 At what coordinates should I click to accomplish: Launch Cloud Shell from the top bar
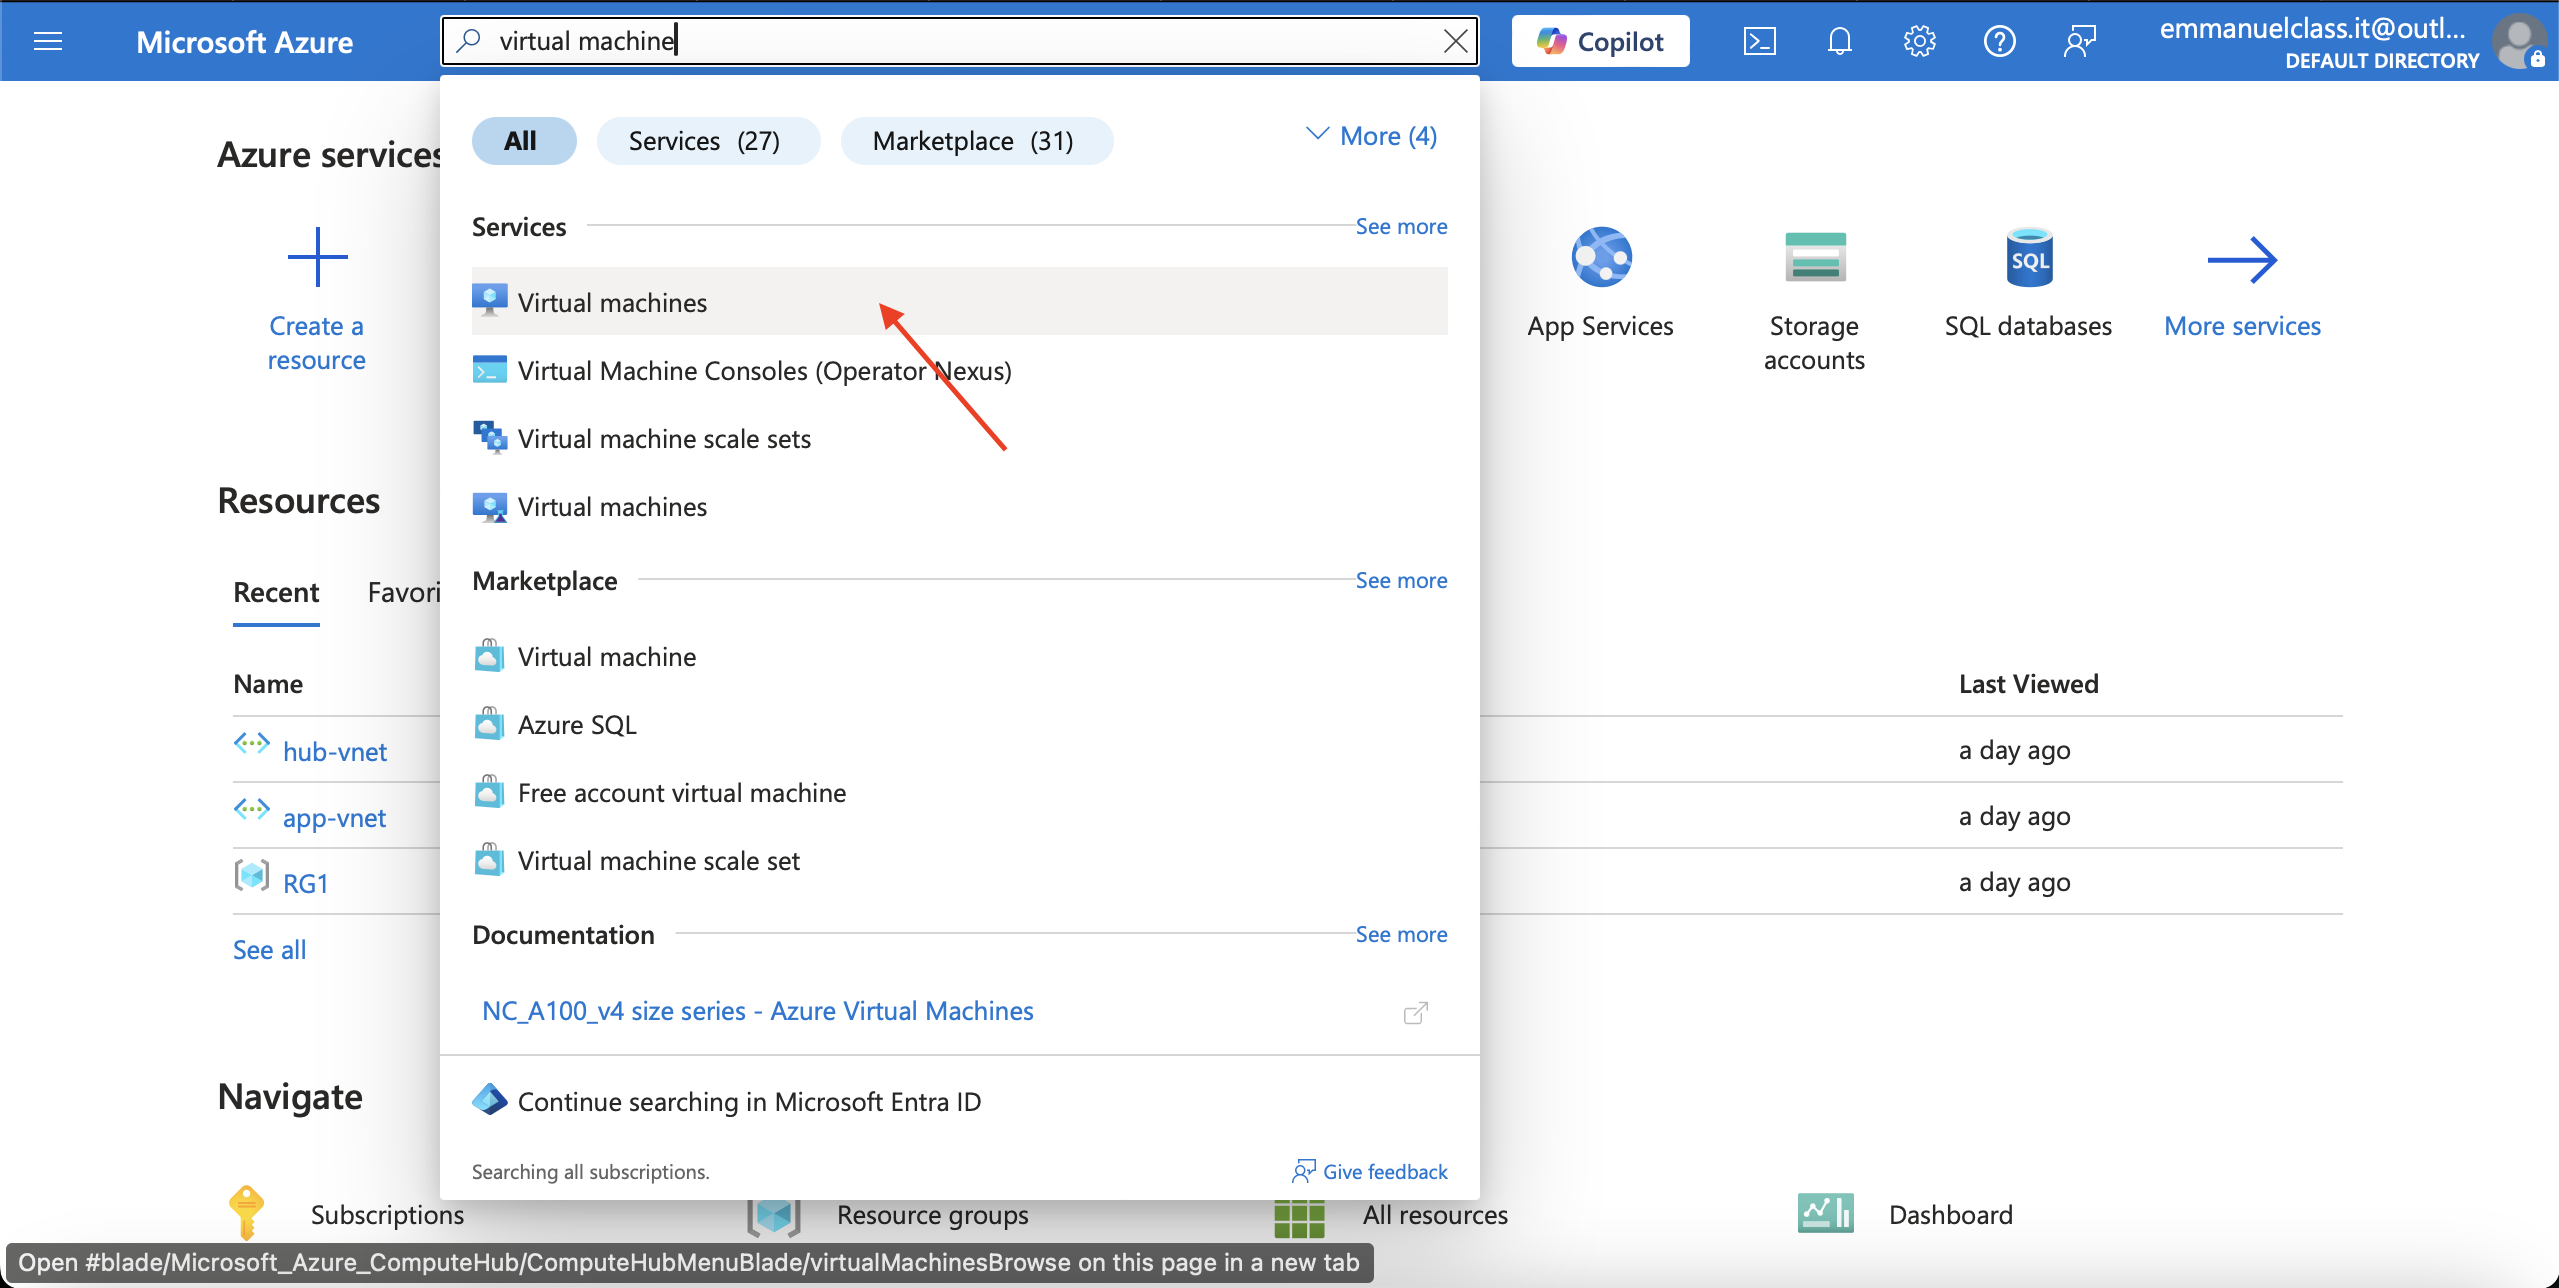tap(1759, 41)
